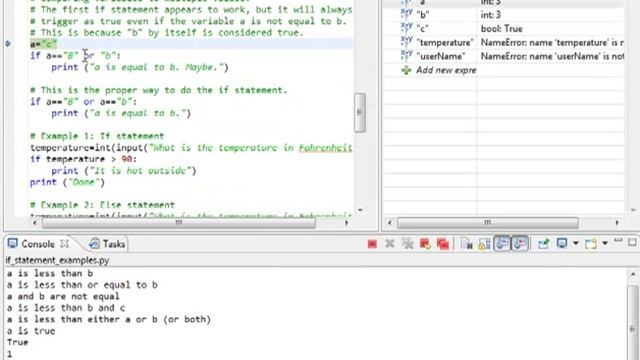Minimize the Console panel view
This screenshot has width=640, height=360.
click(618, 241)
